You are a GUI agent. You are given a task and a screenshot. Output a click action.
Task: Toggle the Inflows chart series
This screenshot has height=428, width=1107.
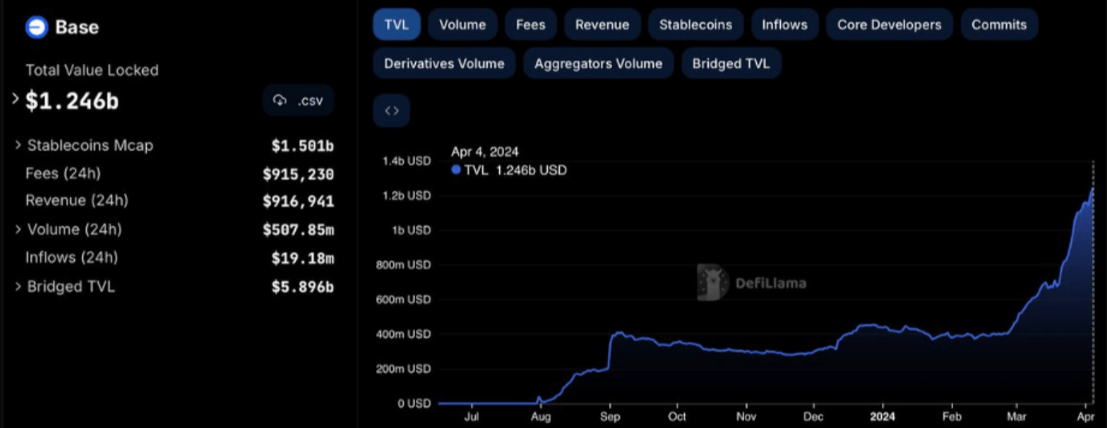point(784,25)
